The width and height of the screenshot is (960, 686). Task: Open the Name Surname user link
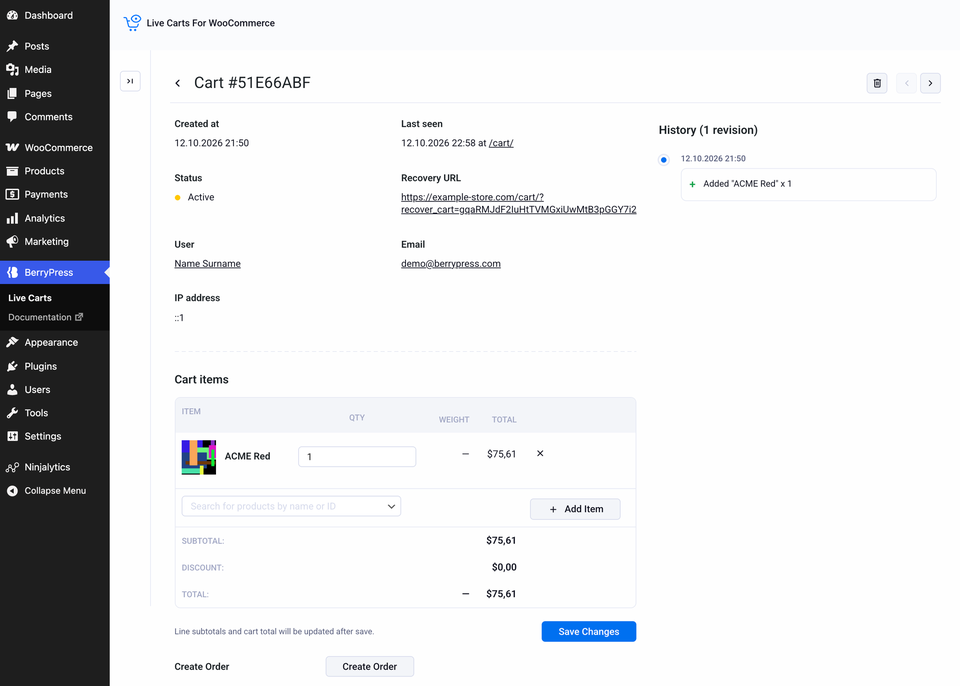click(208, 263)
